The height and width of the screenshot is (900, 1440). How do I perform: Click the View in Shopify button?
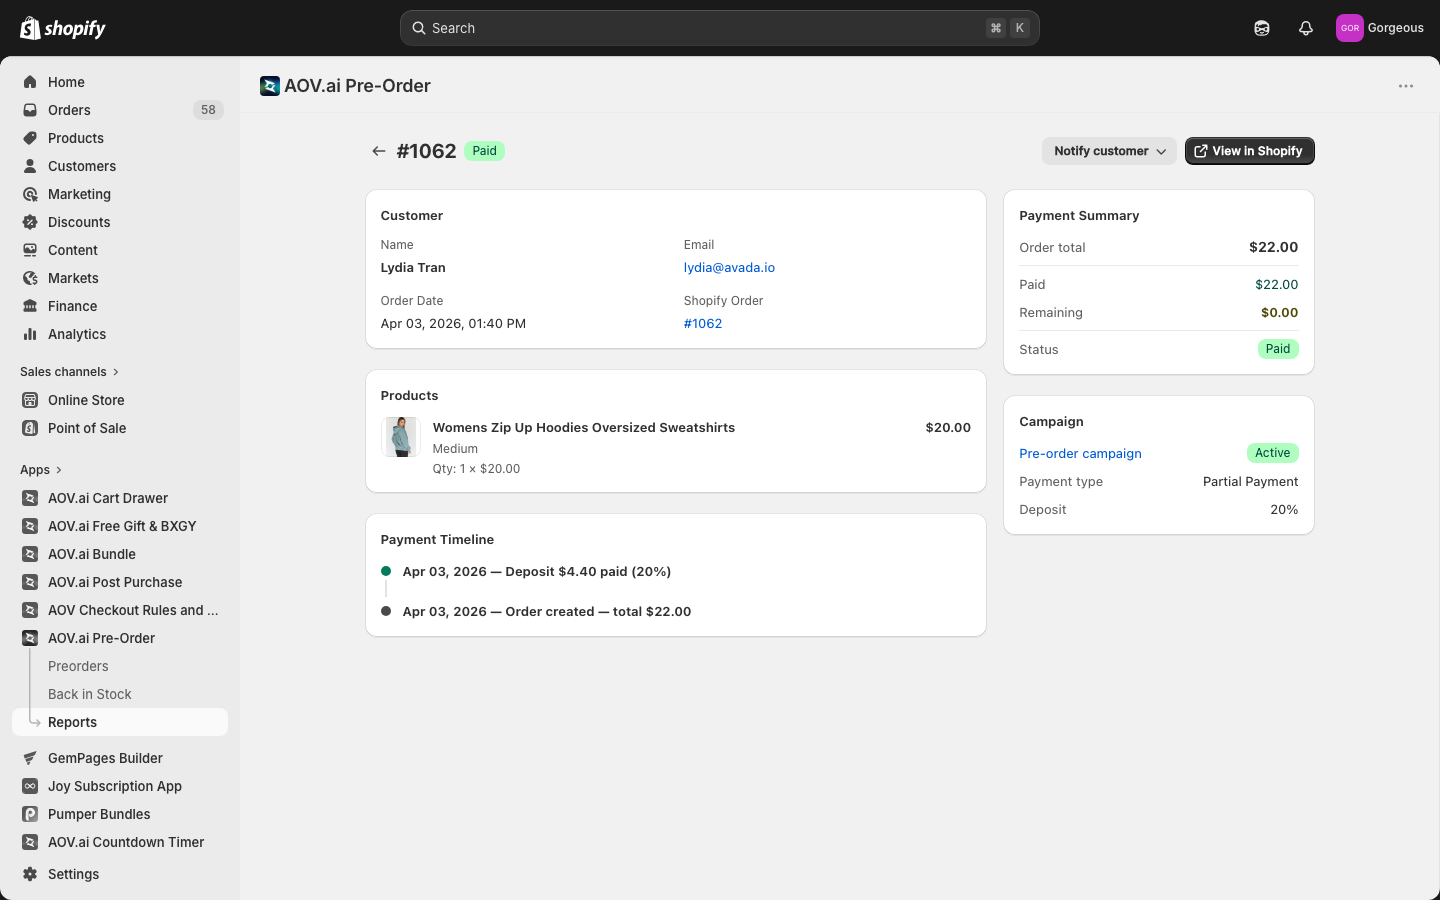1250,151
